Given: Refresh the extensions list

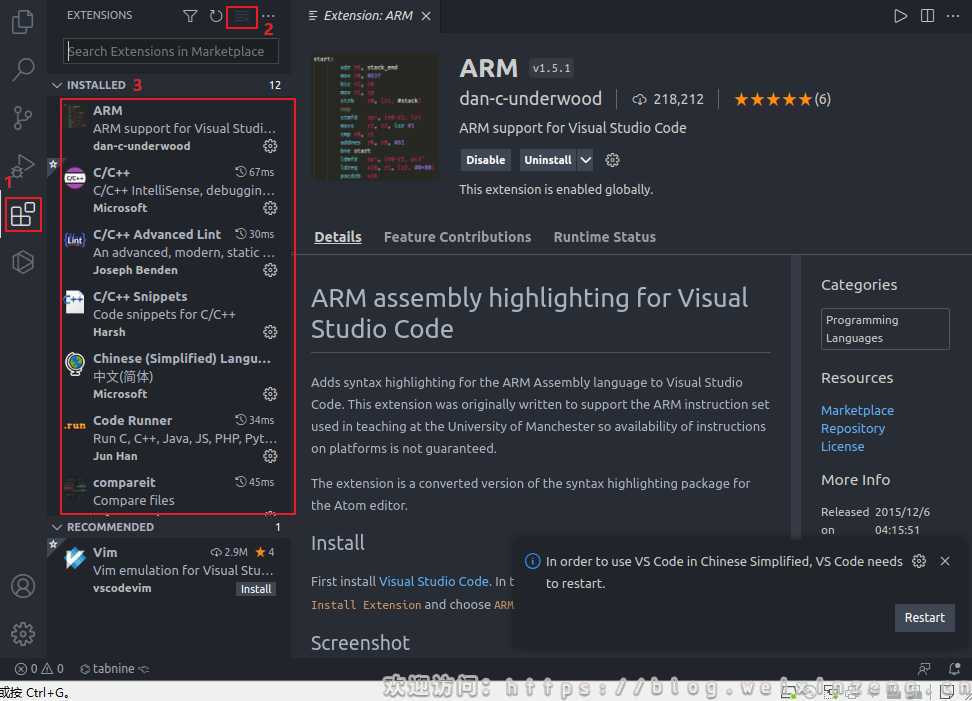Looking at the screenshot, I should click(x=216, y=16).
